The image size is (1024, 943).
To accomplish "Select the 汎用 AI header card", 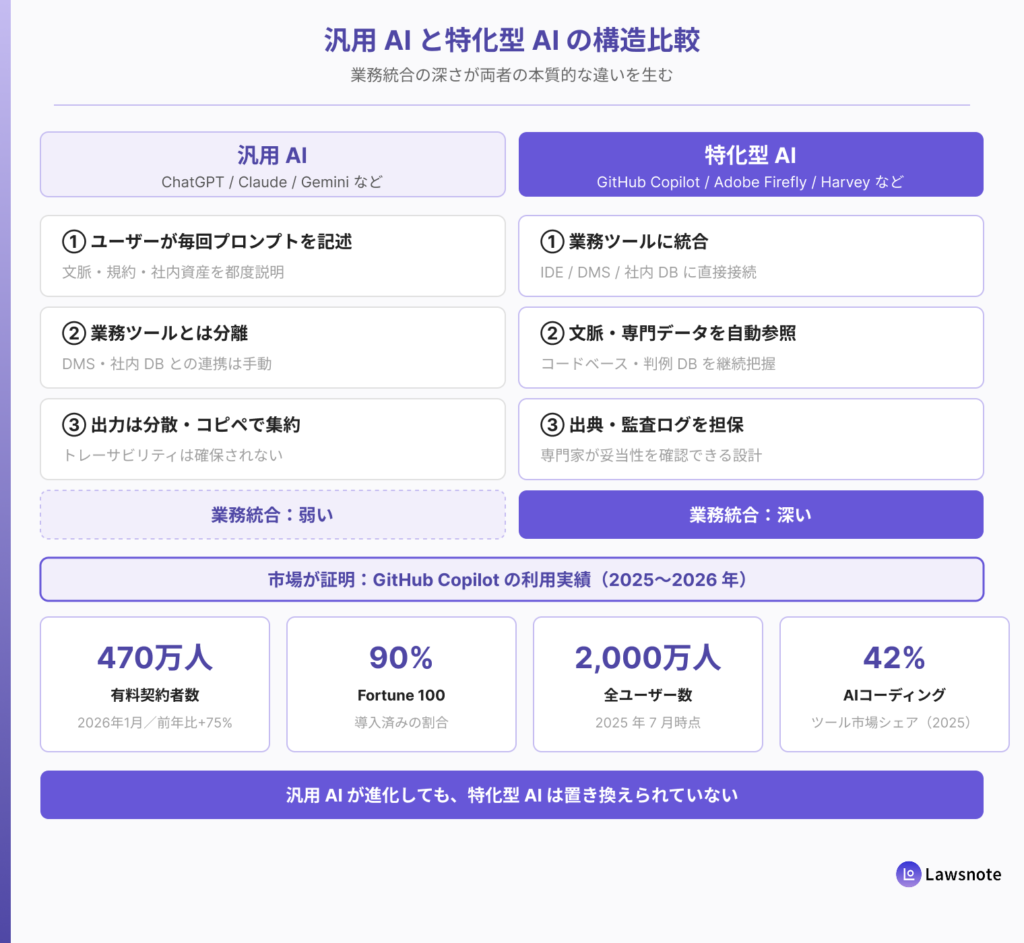I will [273, 165].
